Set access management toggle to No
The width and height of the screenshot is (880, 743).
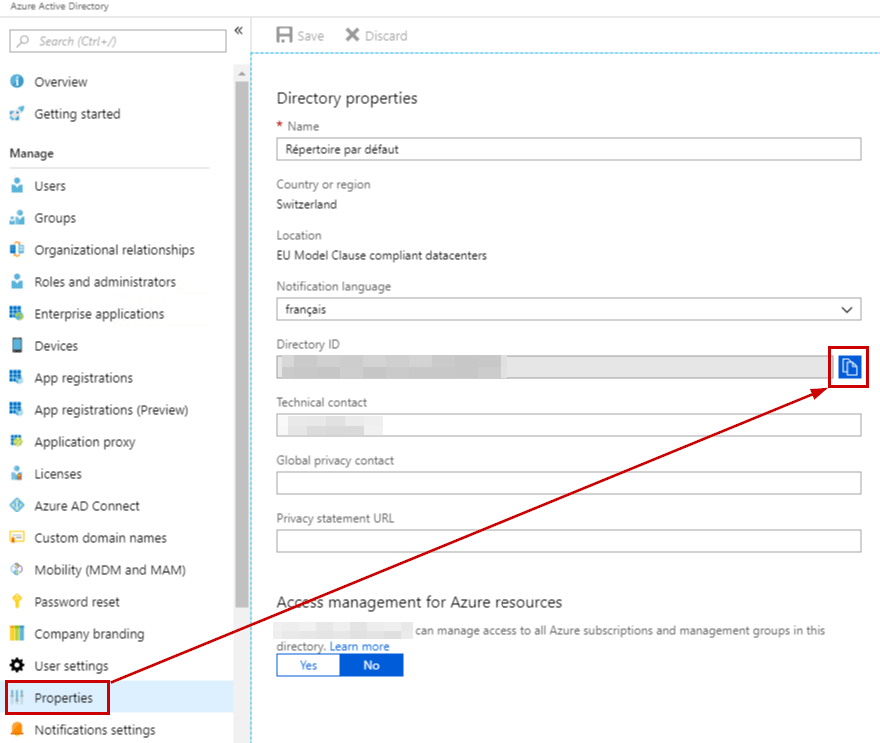click(372, 665)
